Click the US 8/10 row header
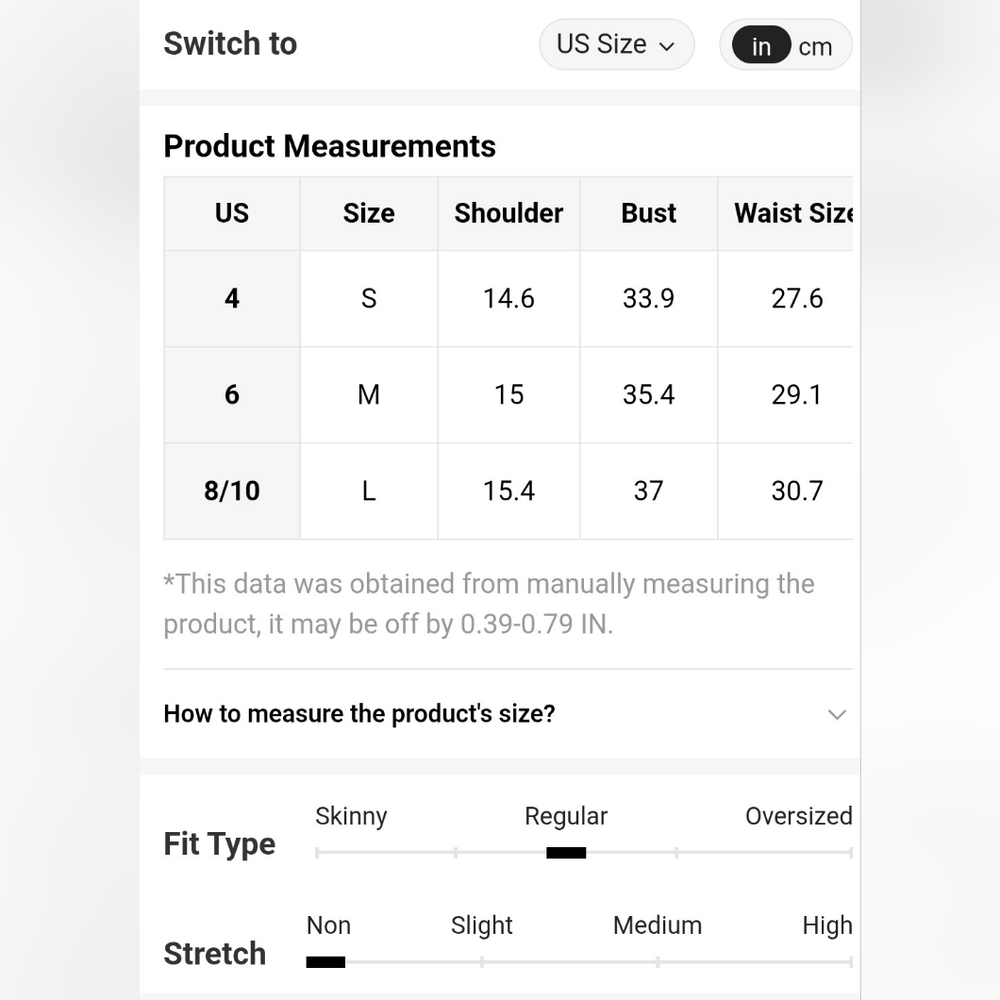Viewport: 1000px width, 1000px height. click(232, 491)
